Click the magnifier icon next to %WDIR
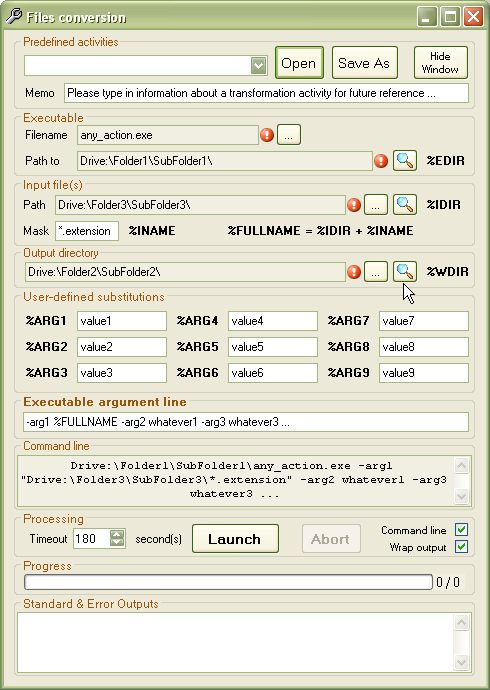This screenshot has height=690, width=490. point(405,272)
